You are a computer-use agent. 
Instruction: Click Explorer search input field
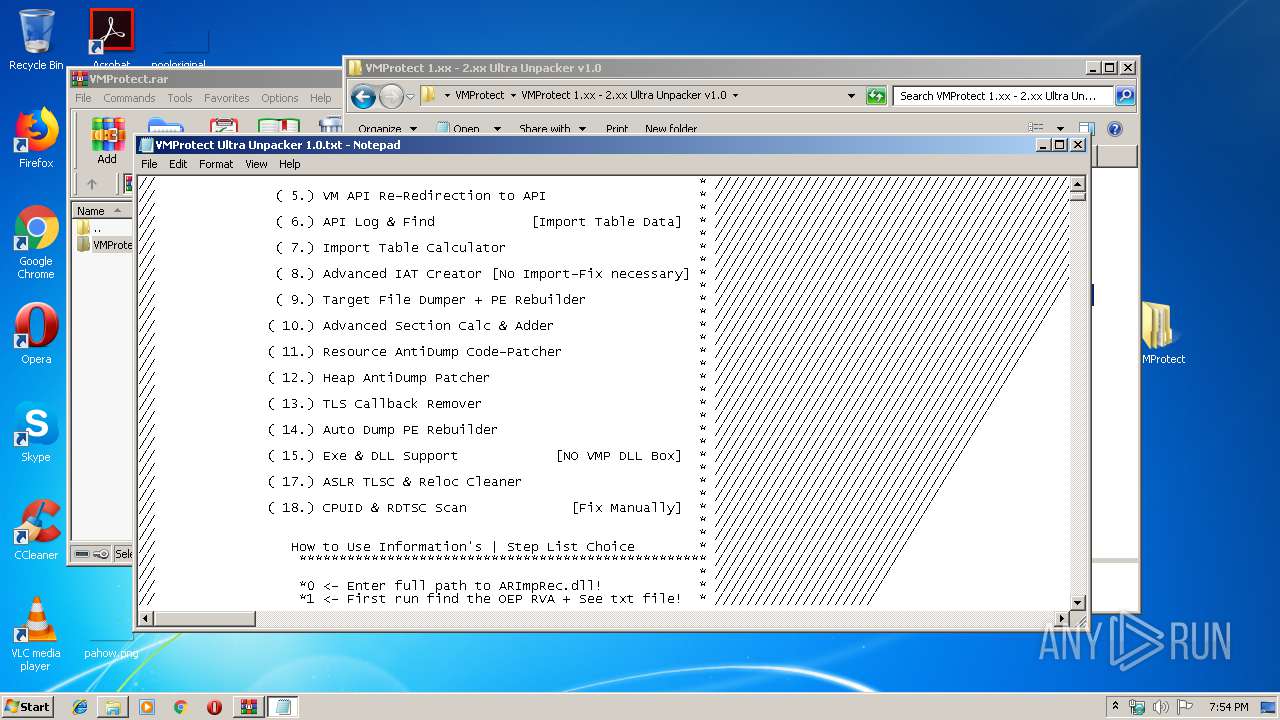coord(1003,96)
